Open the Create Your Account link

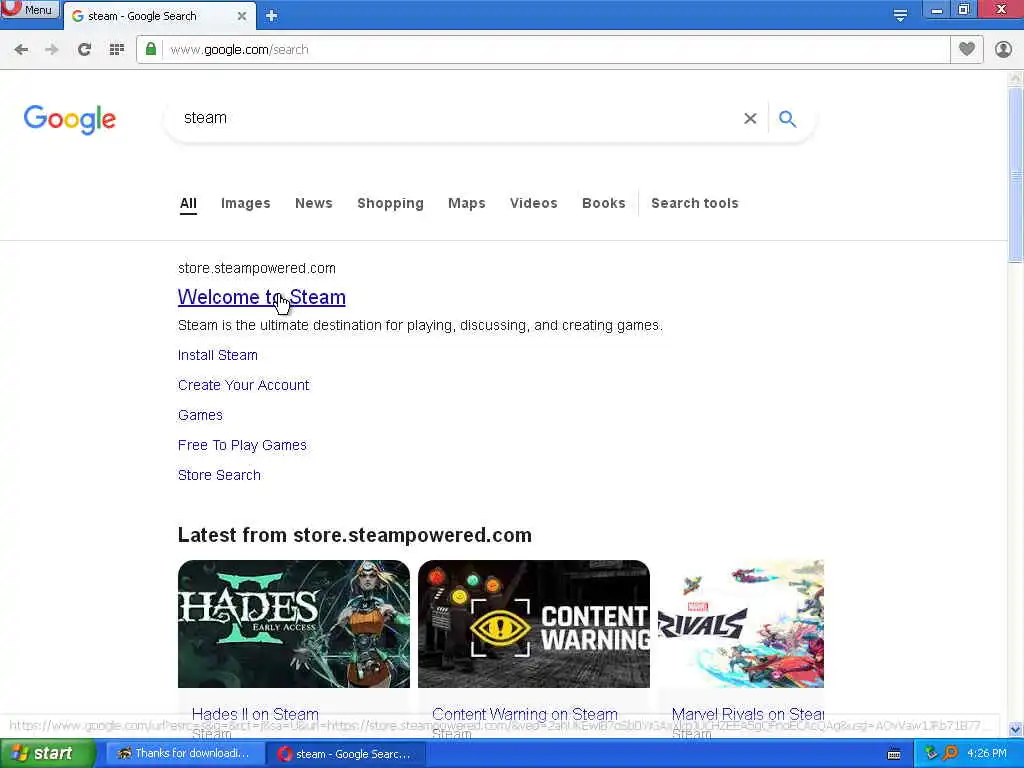point(244,385)
